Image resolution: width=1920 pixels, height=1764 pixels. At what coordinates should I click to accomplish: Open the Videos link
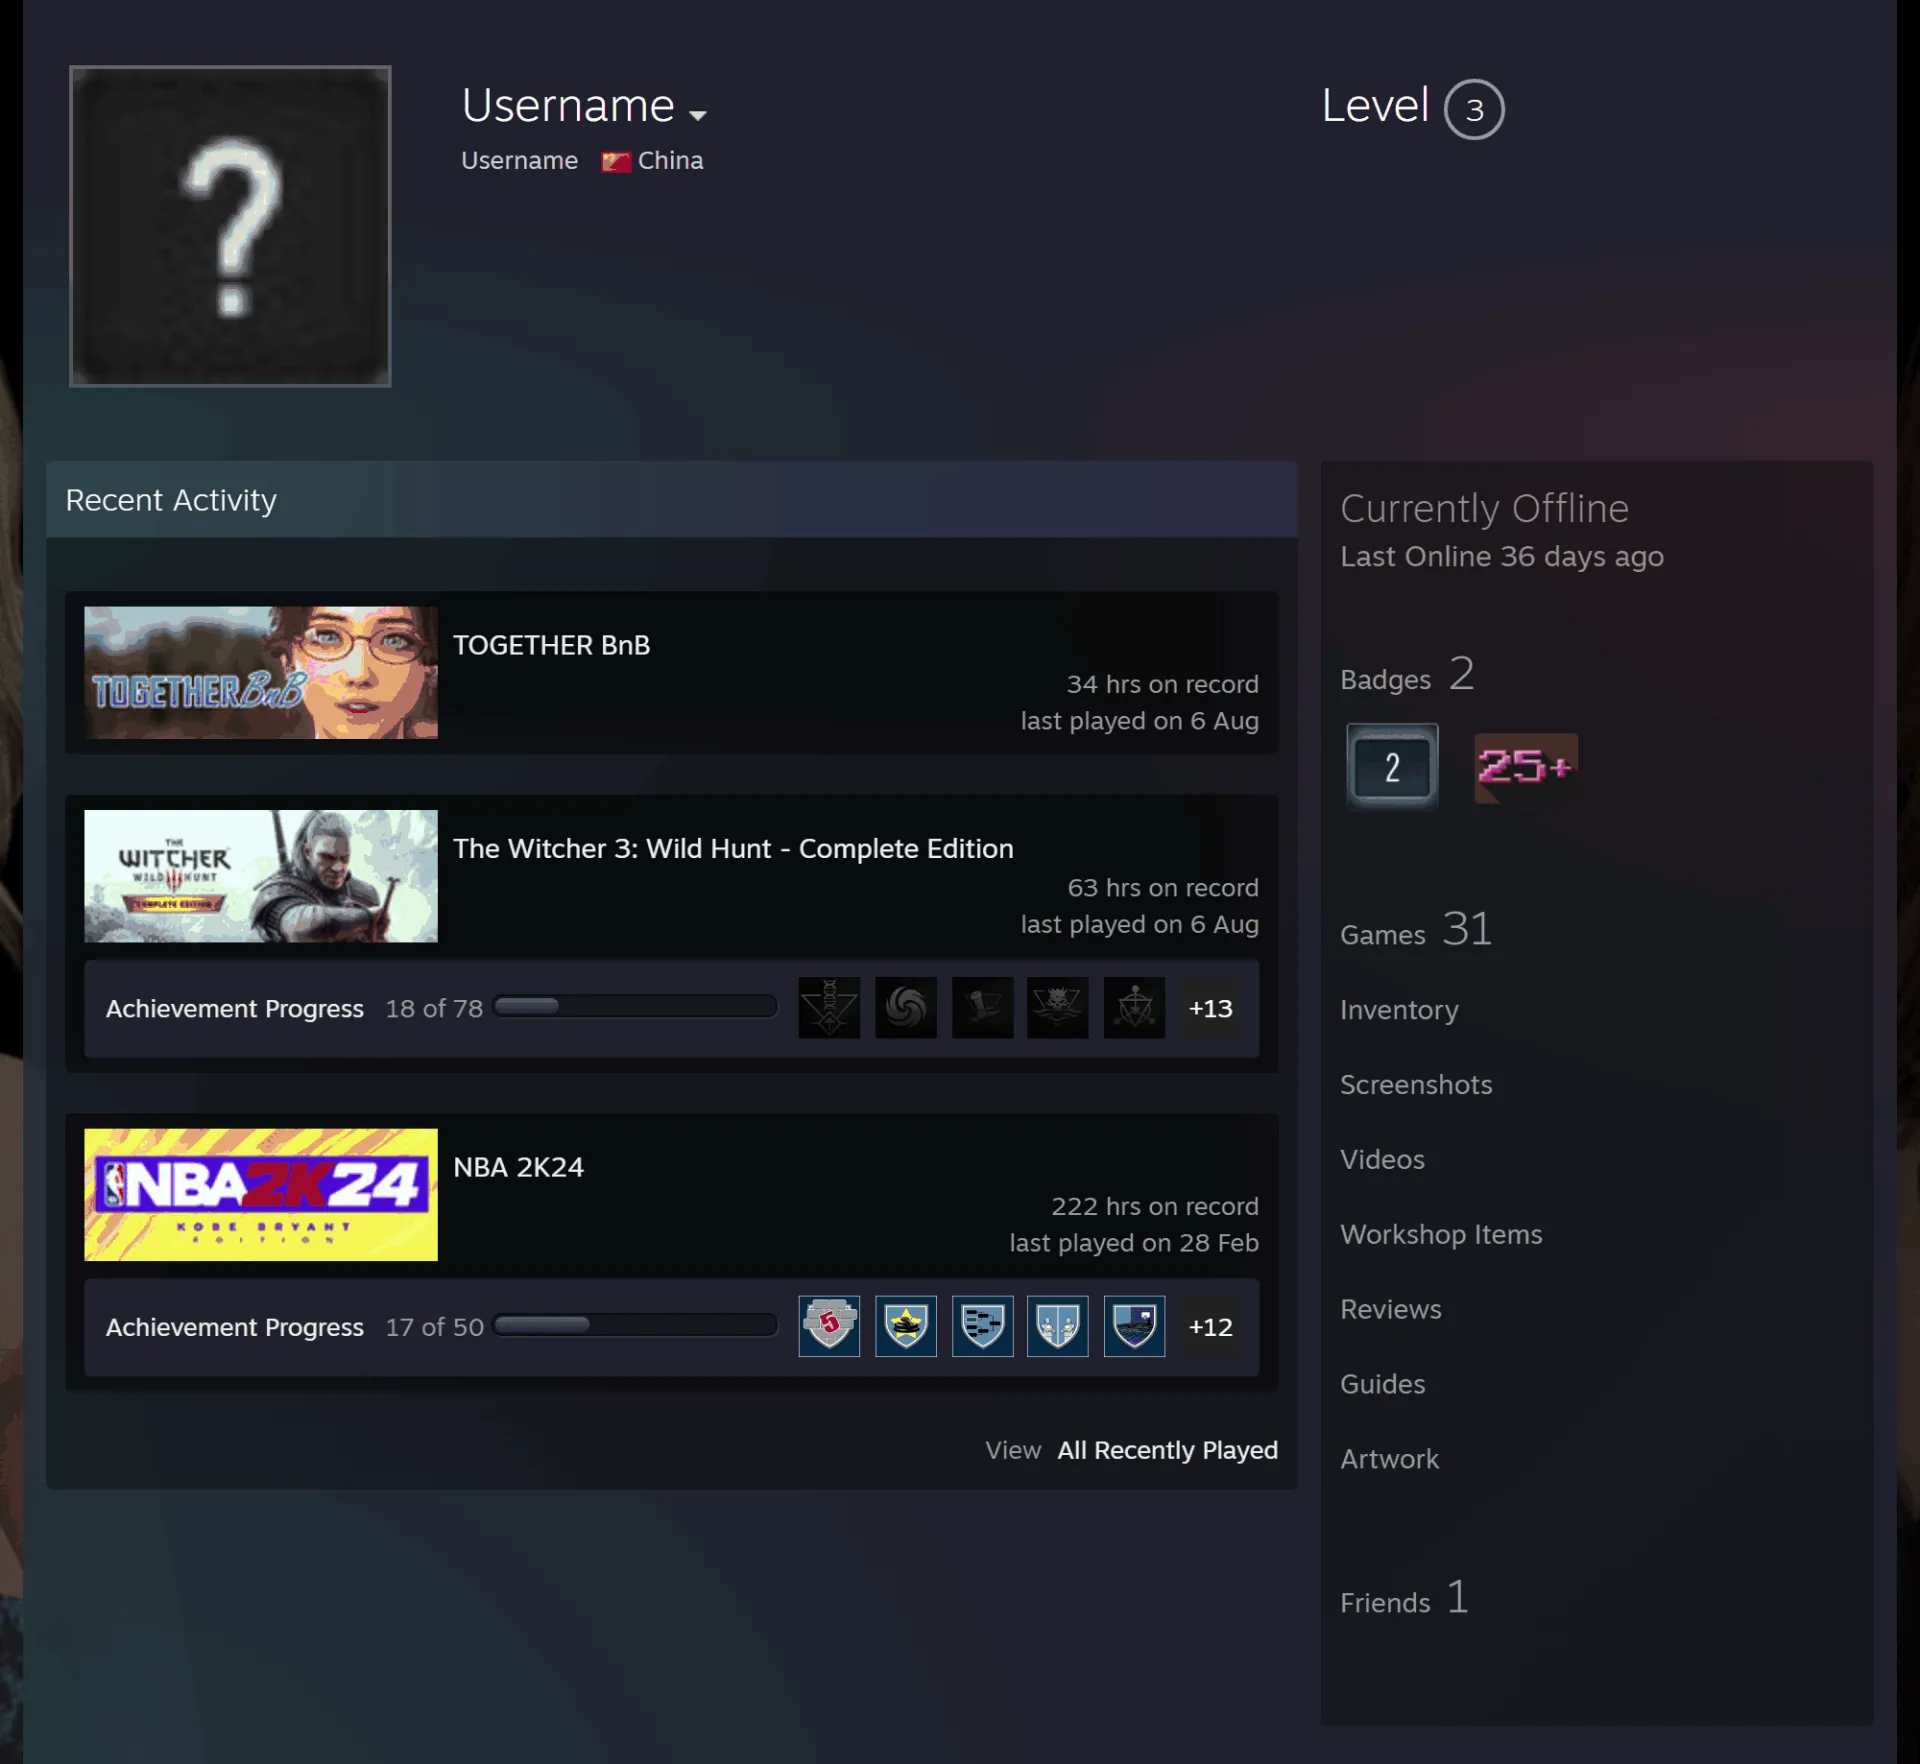1382,1160
